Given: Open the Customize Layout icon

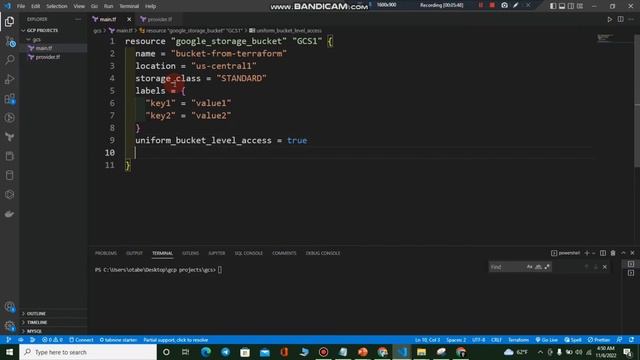Looking at the screenshot, I should click(x=580, y=6).
